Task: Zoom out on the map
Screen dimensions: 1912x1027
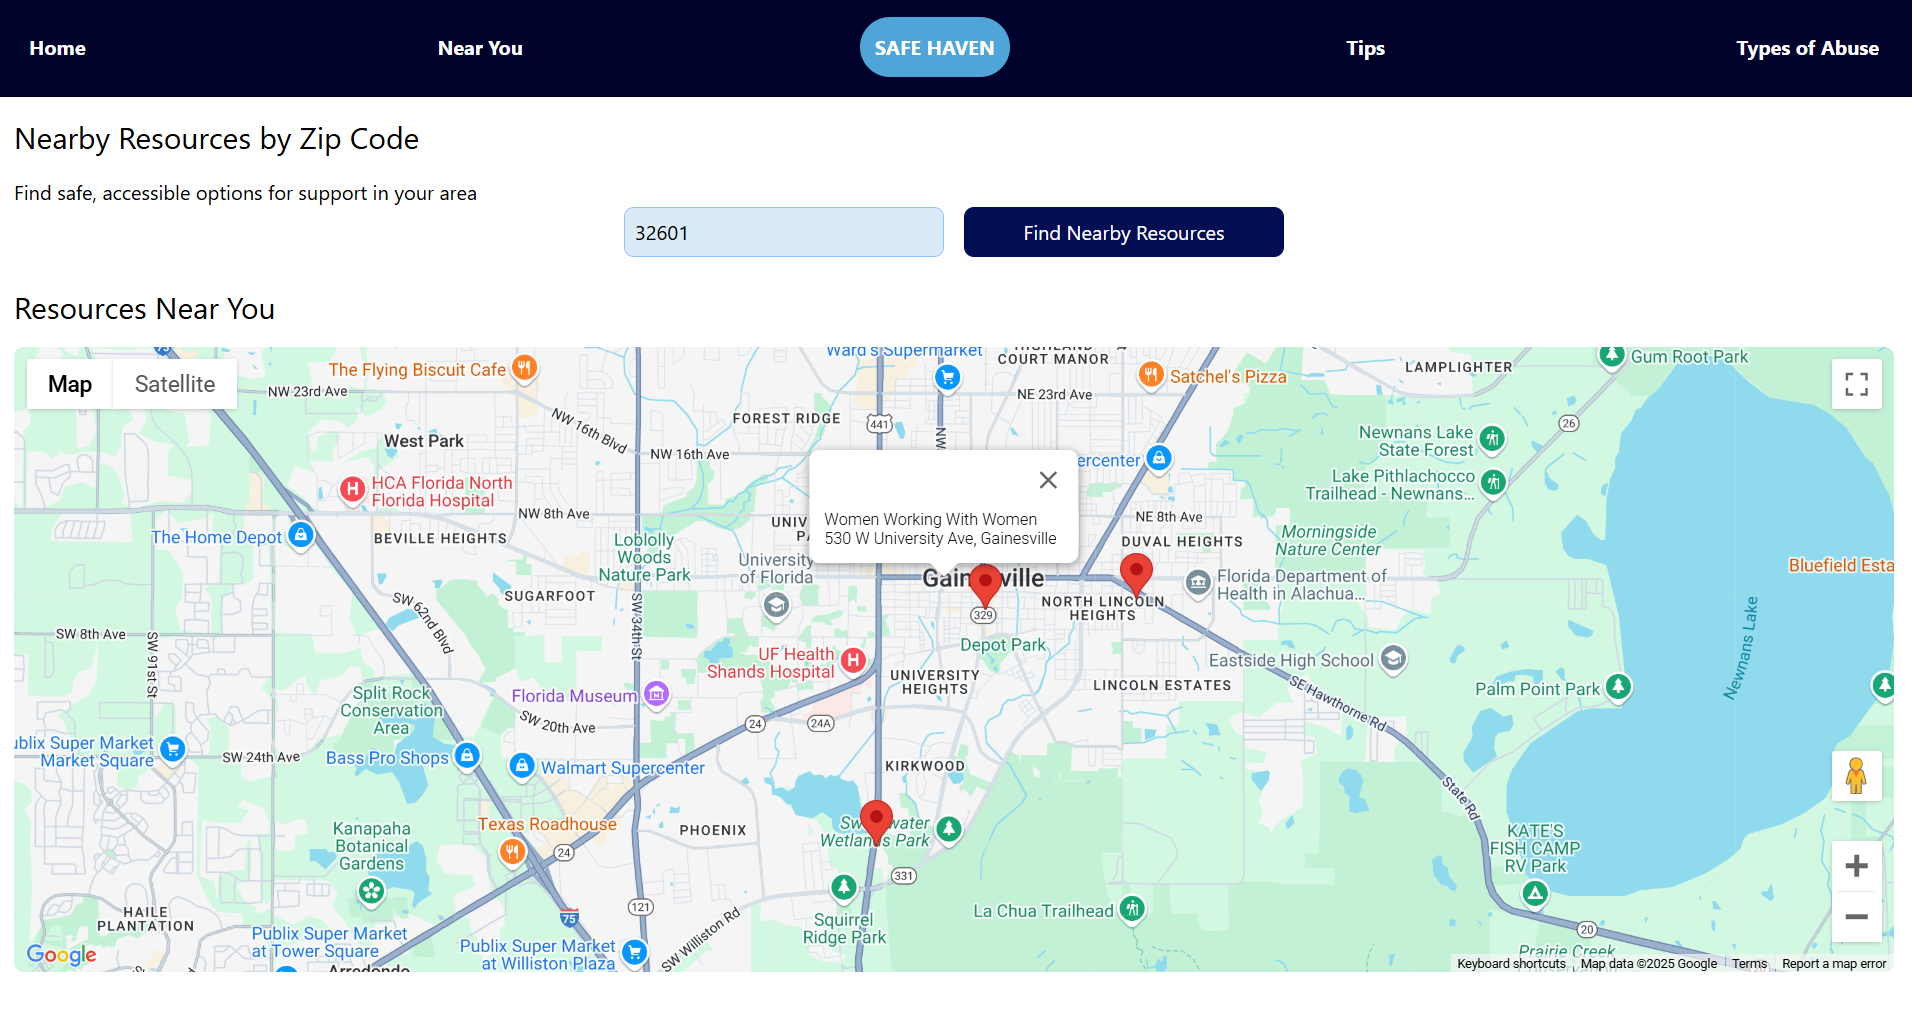Action: 1856,917
